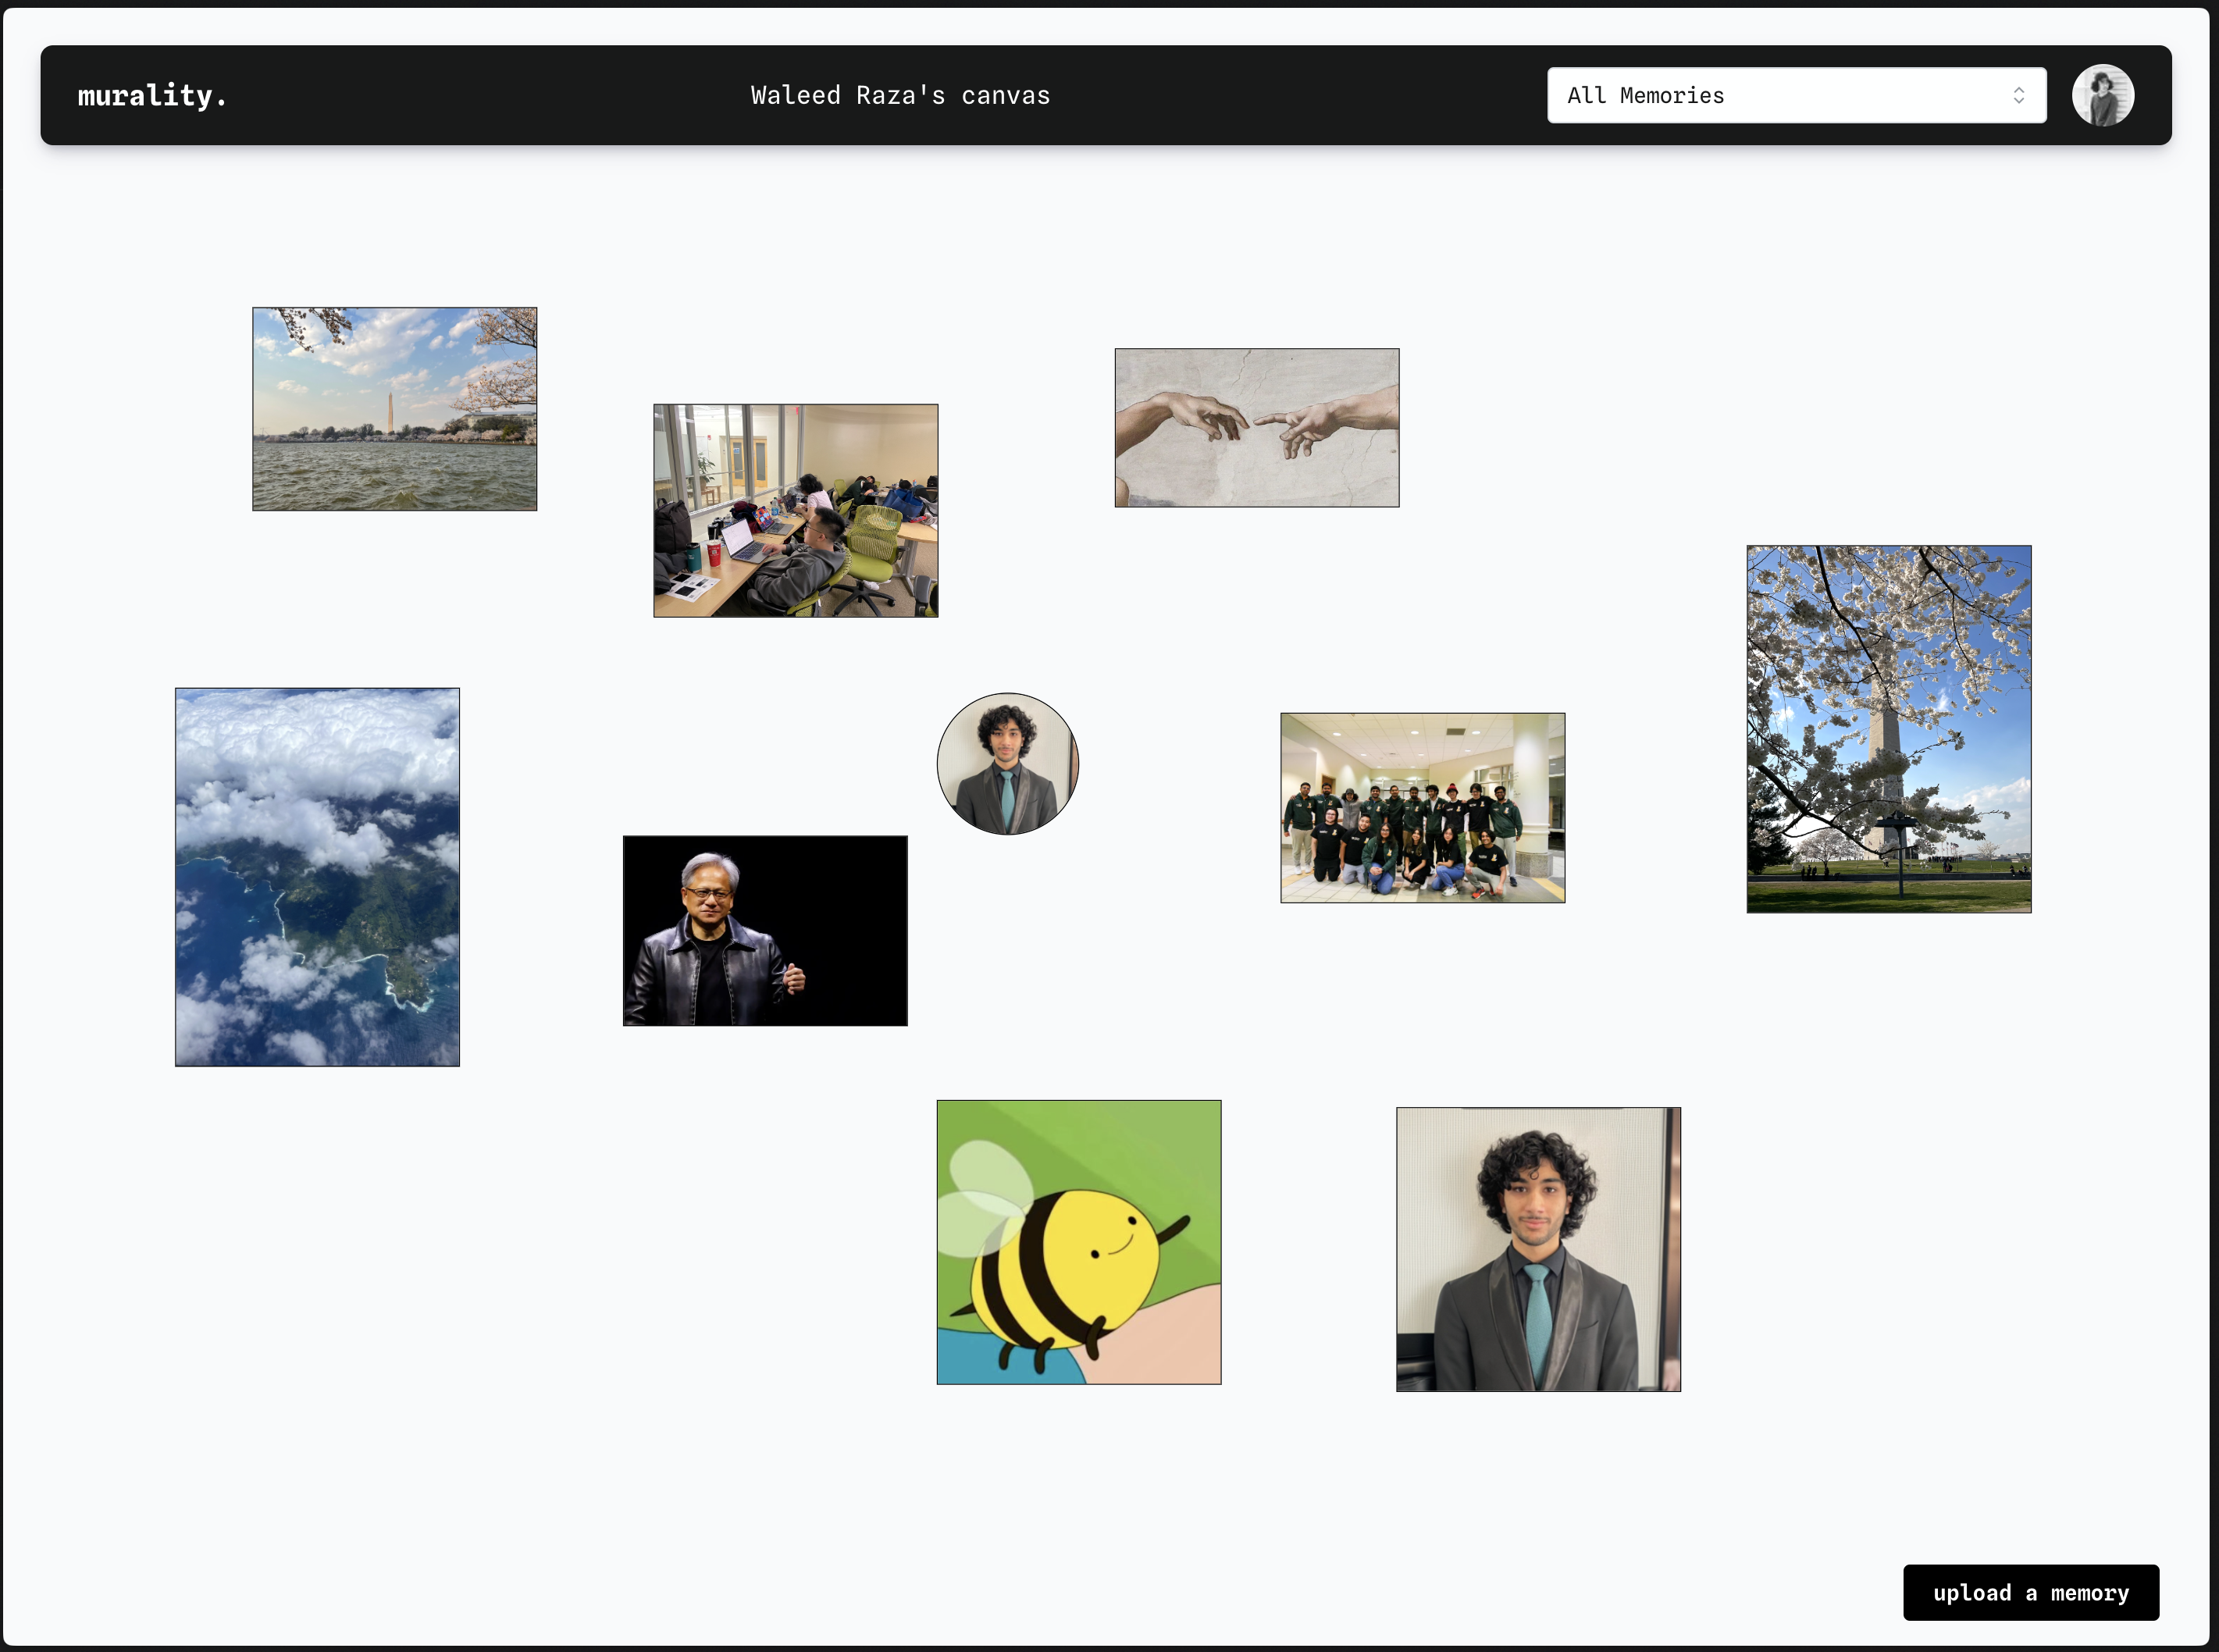Click the monument obelisk in waterfront photo
The height and width of the screenshot is (1652, 2219).
click(390, 412)
